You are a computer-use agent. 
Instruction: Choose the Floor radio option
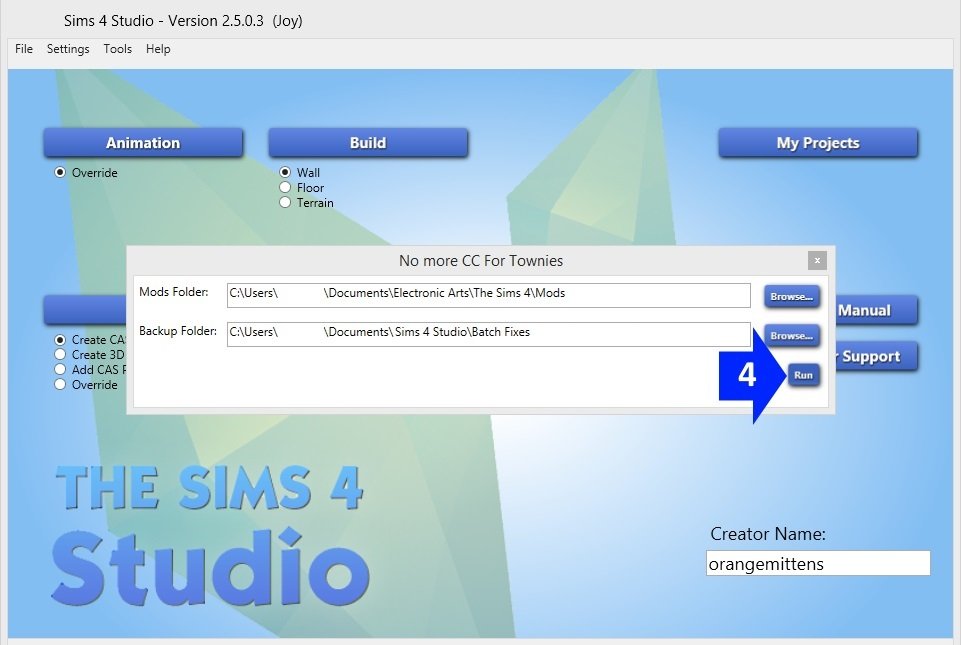coord(286,188)
